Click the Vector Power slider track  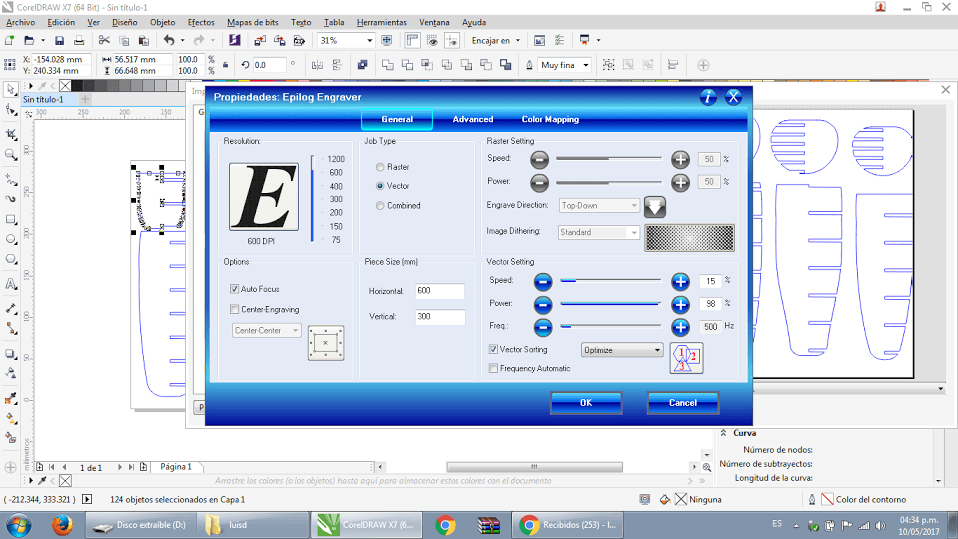tap(610, 304)
